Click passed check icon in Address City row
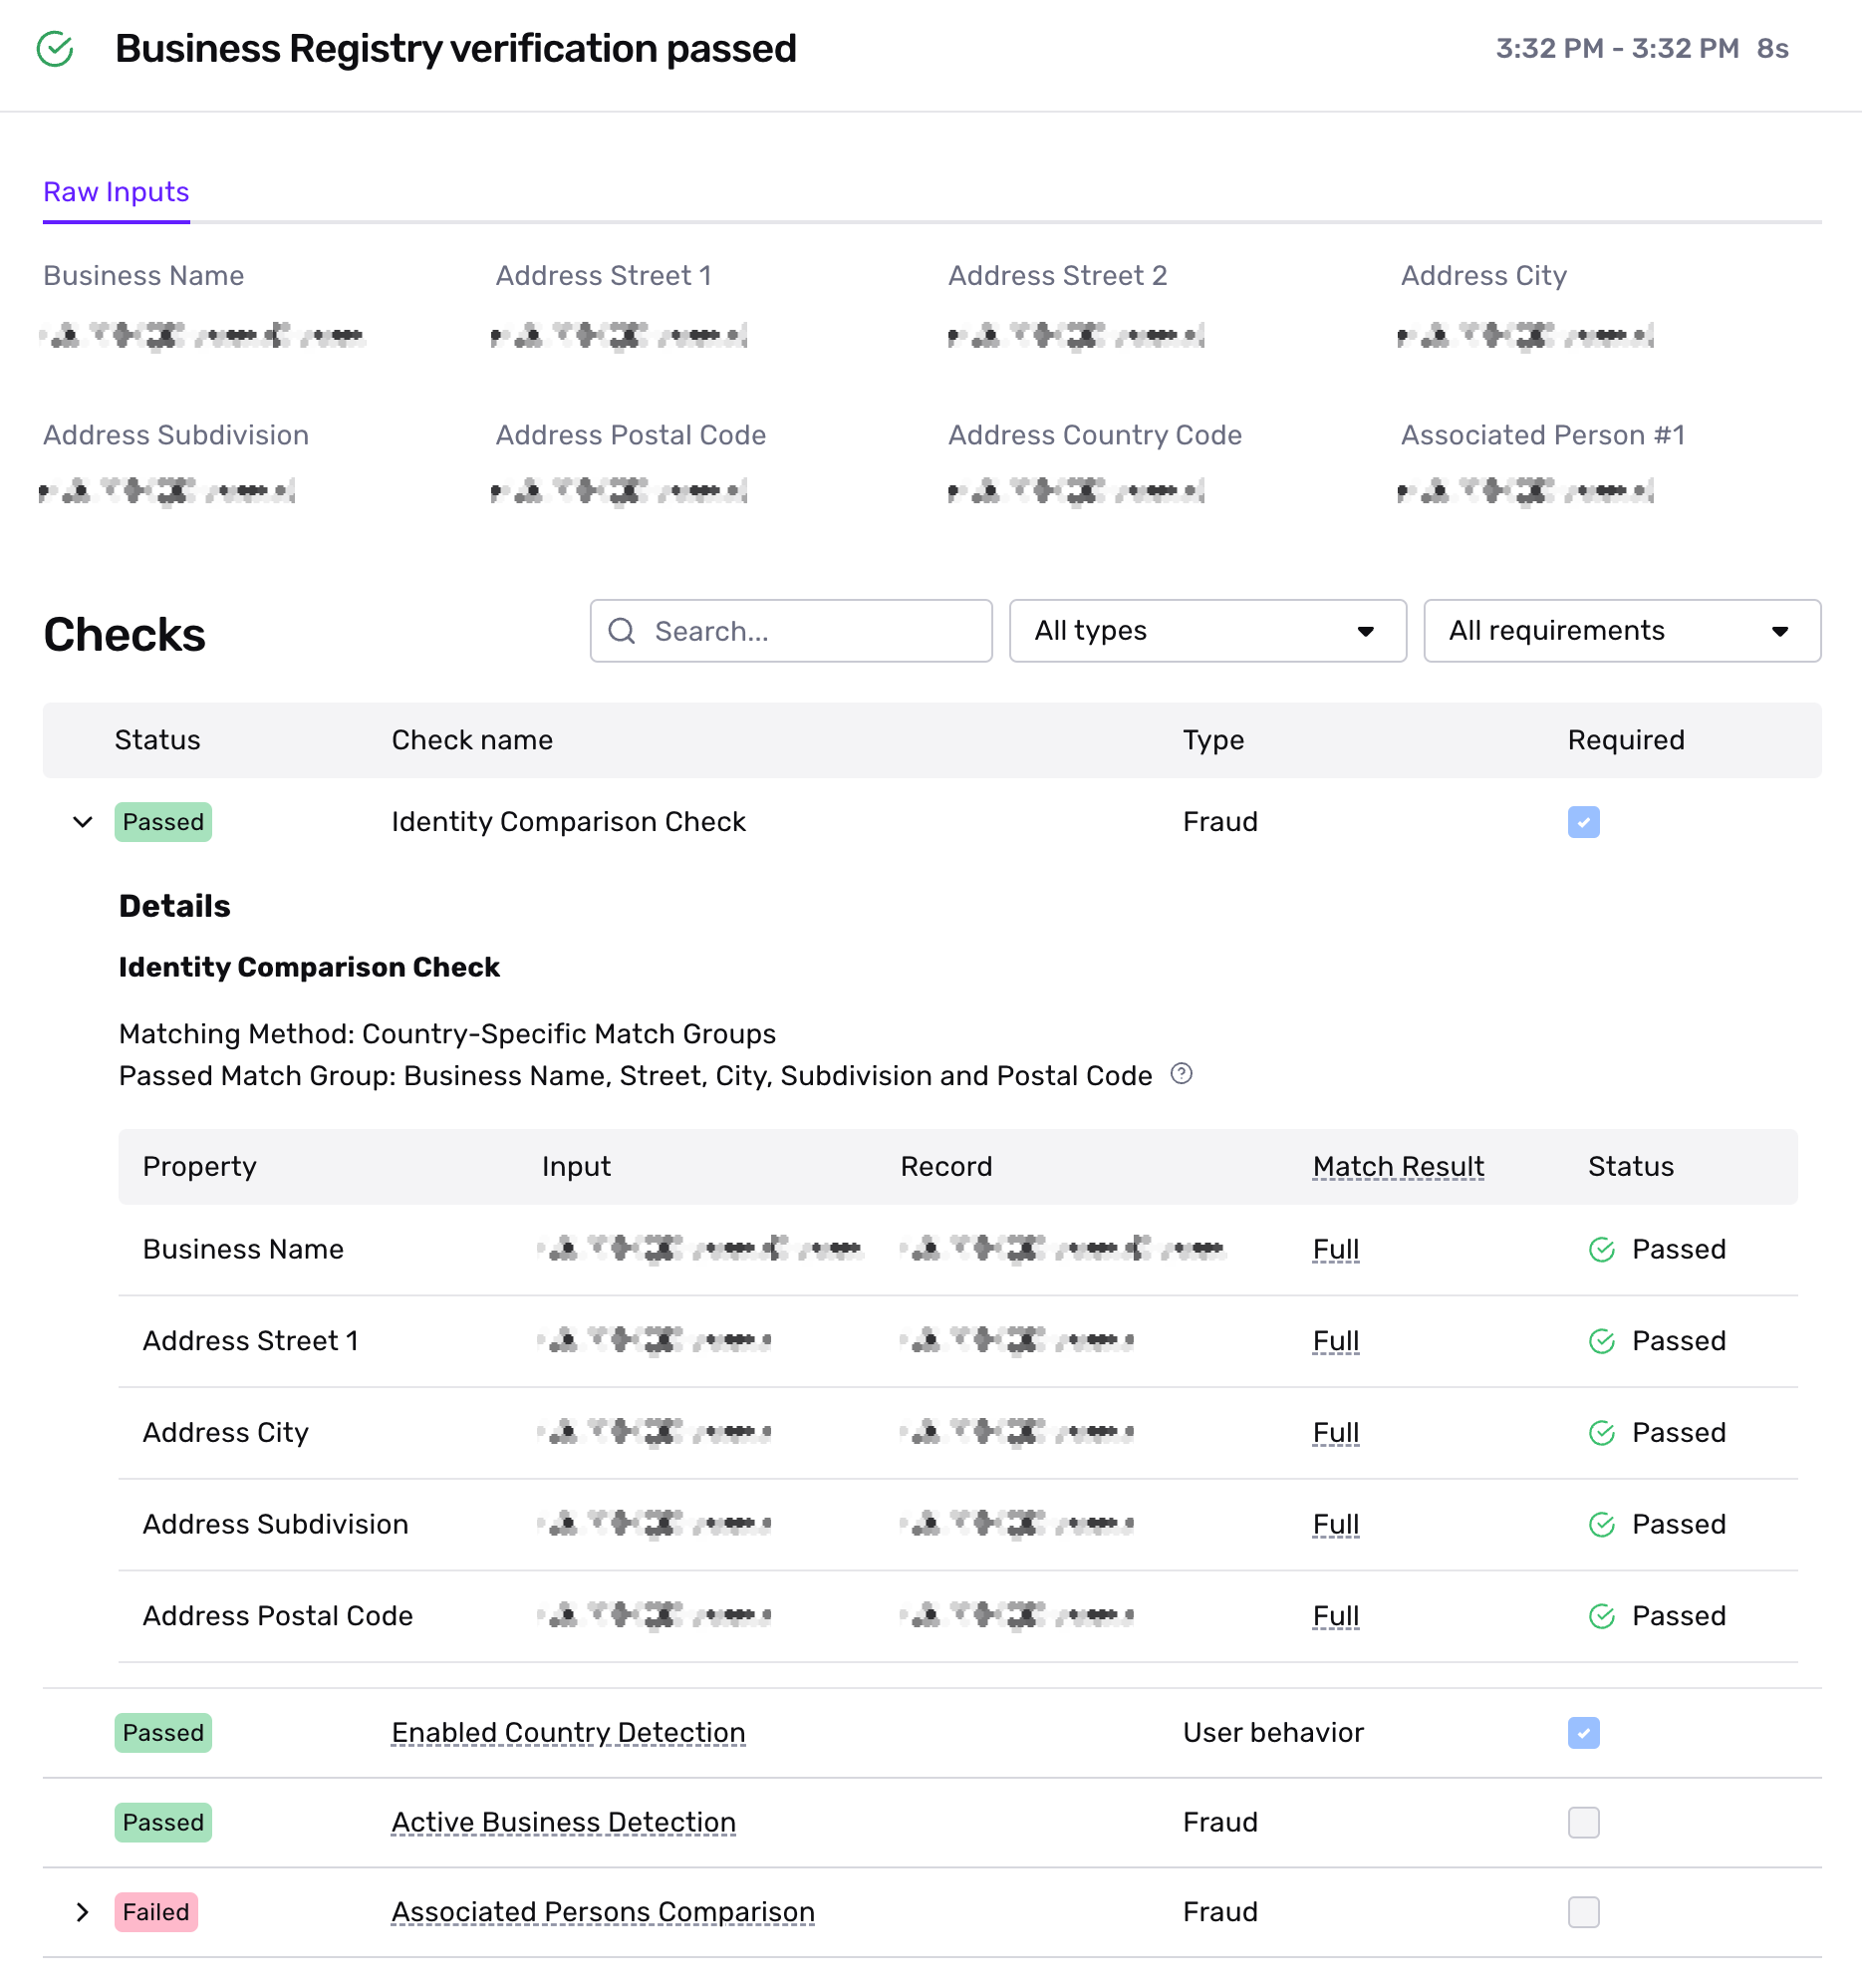 (x=1602, y=1433)
